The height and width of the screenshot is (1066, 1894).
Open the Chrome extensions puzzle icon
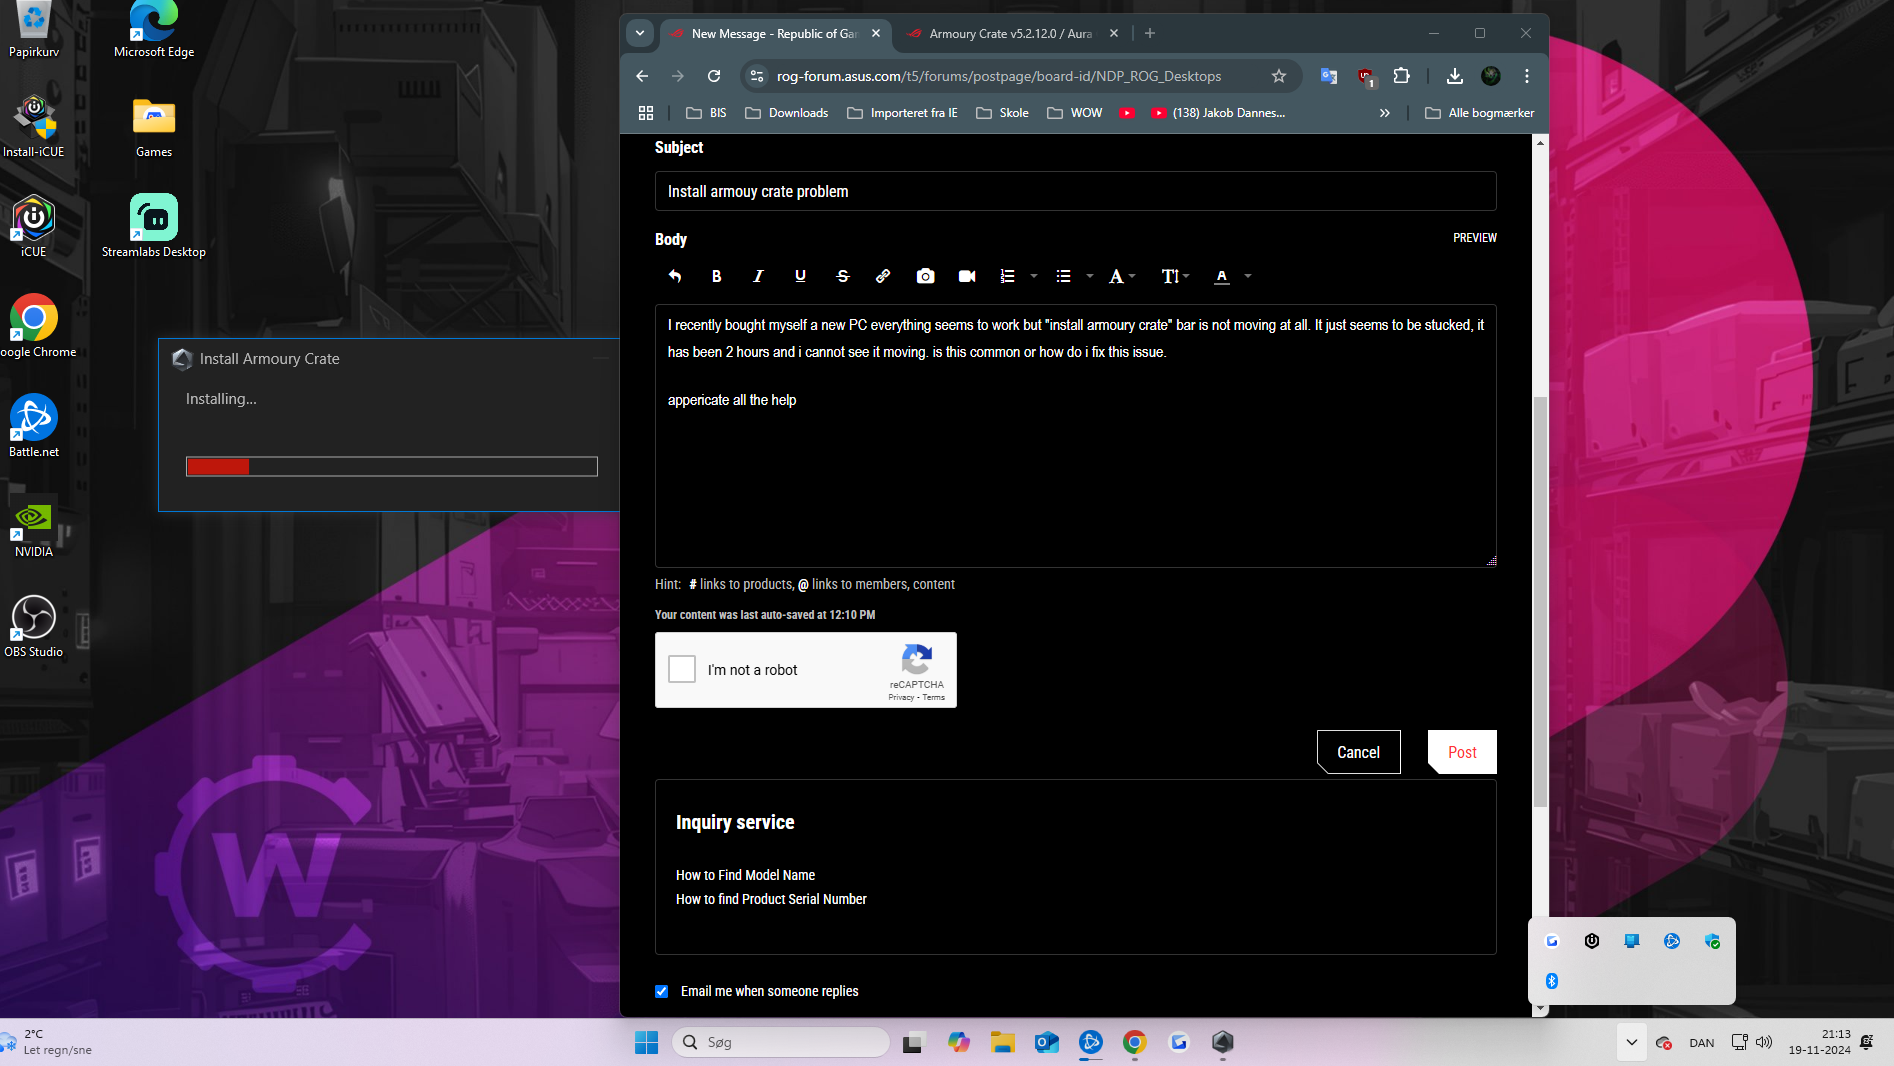(1401, 76)
